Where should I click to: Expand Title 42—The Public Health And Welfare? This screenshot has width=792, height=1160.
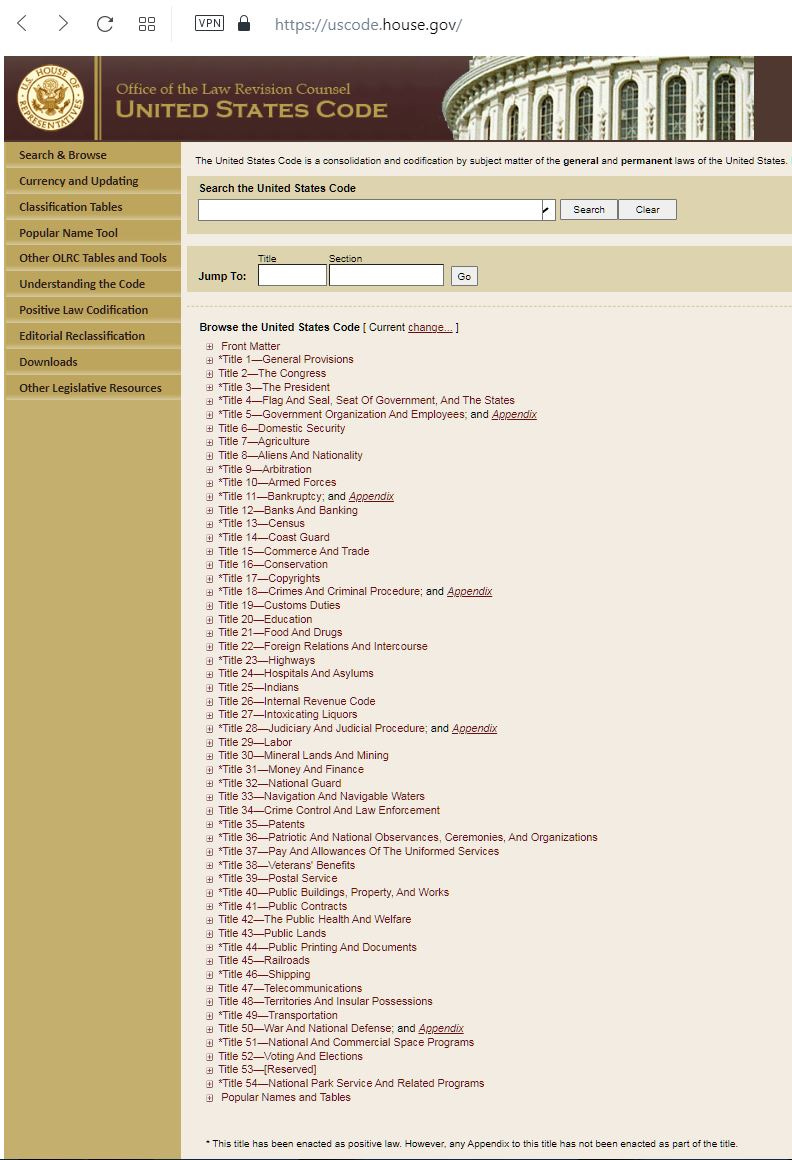point(210,920)
